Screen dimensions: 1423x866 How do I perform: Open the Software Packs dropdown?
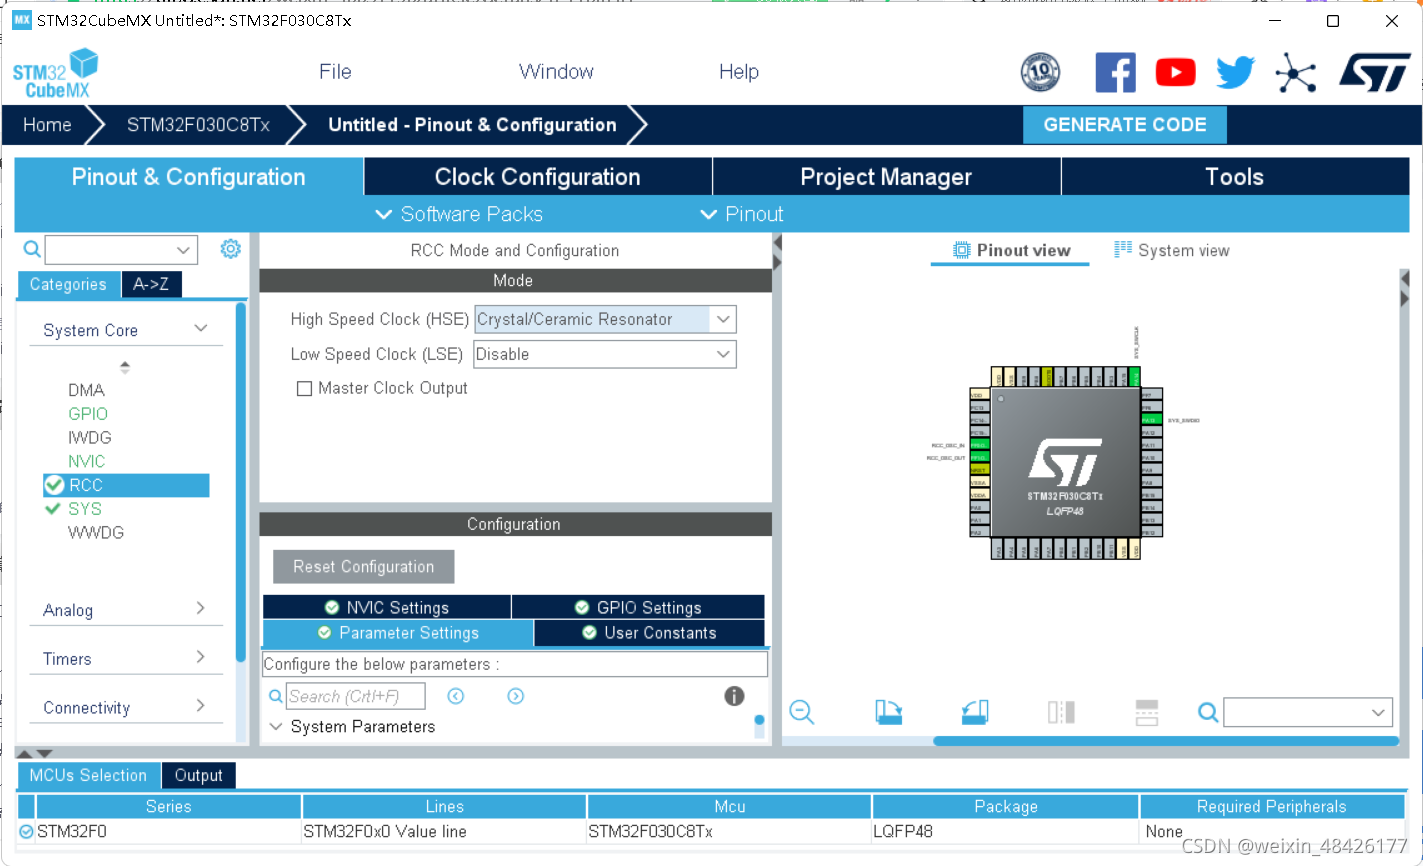459,214
